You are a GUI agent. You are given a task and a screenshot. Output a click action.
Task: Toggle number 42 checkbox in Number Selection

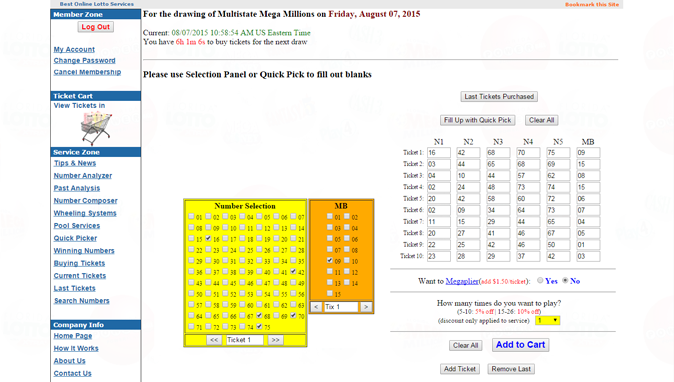click(293, 271)
